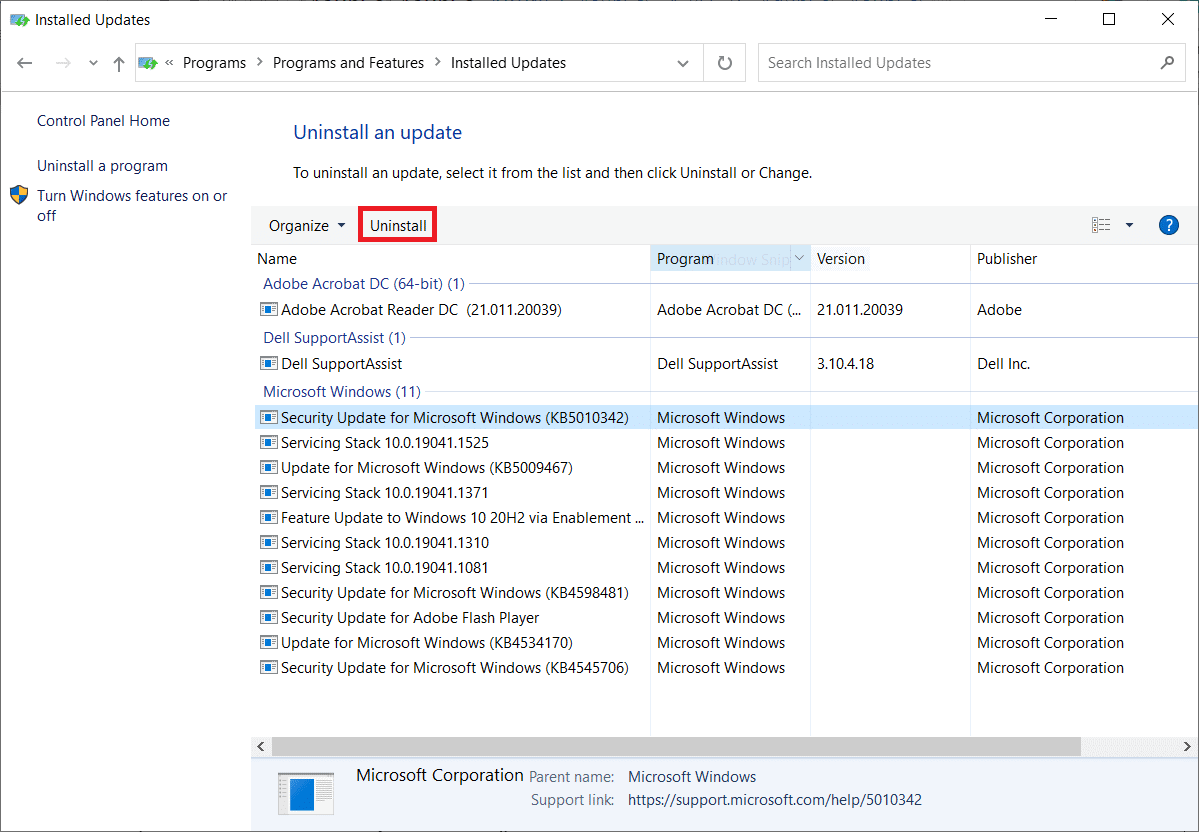Click the Installed Updates icon in the address bar

click(148, 62)
